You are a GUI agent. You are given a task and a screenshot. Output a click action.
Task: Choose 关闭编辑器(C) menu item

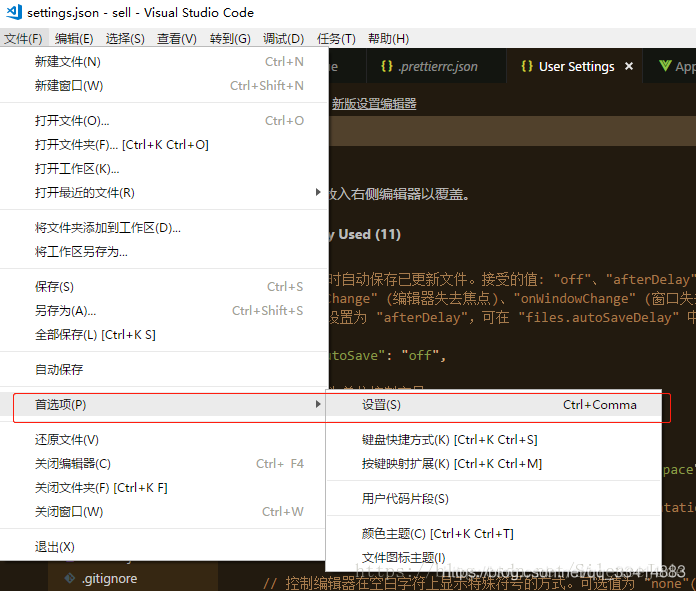click(164, 464)
